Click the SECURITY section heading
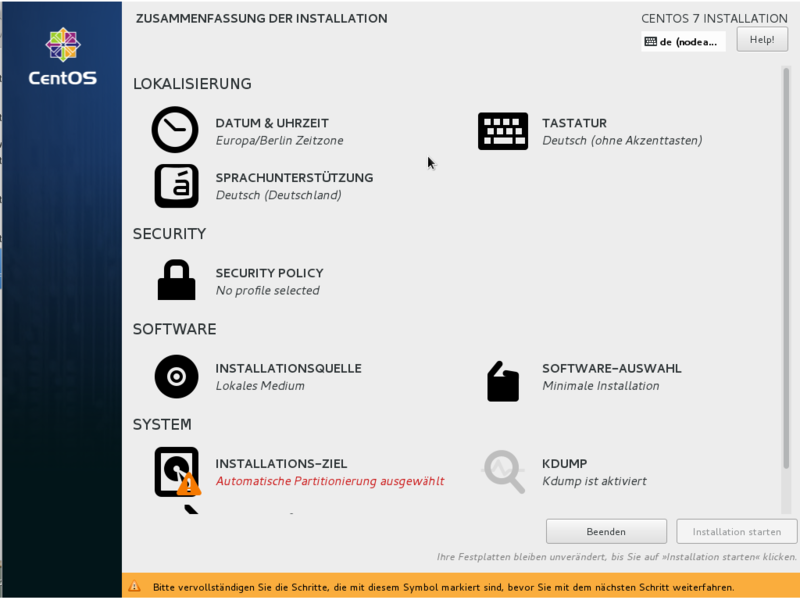 click(169, 234)
